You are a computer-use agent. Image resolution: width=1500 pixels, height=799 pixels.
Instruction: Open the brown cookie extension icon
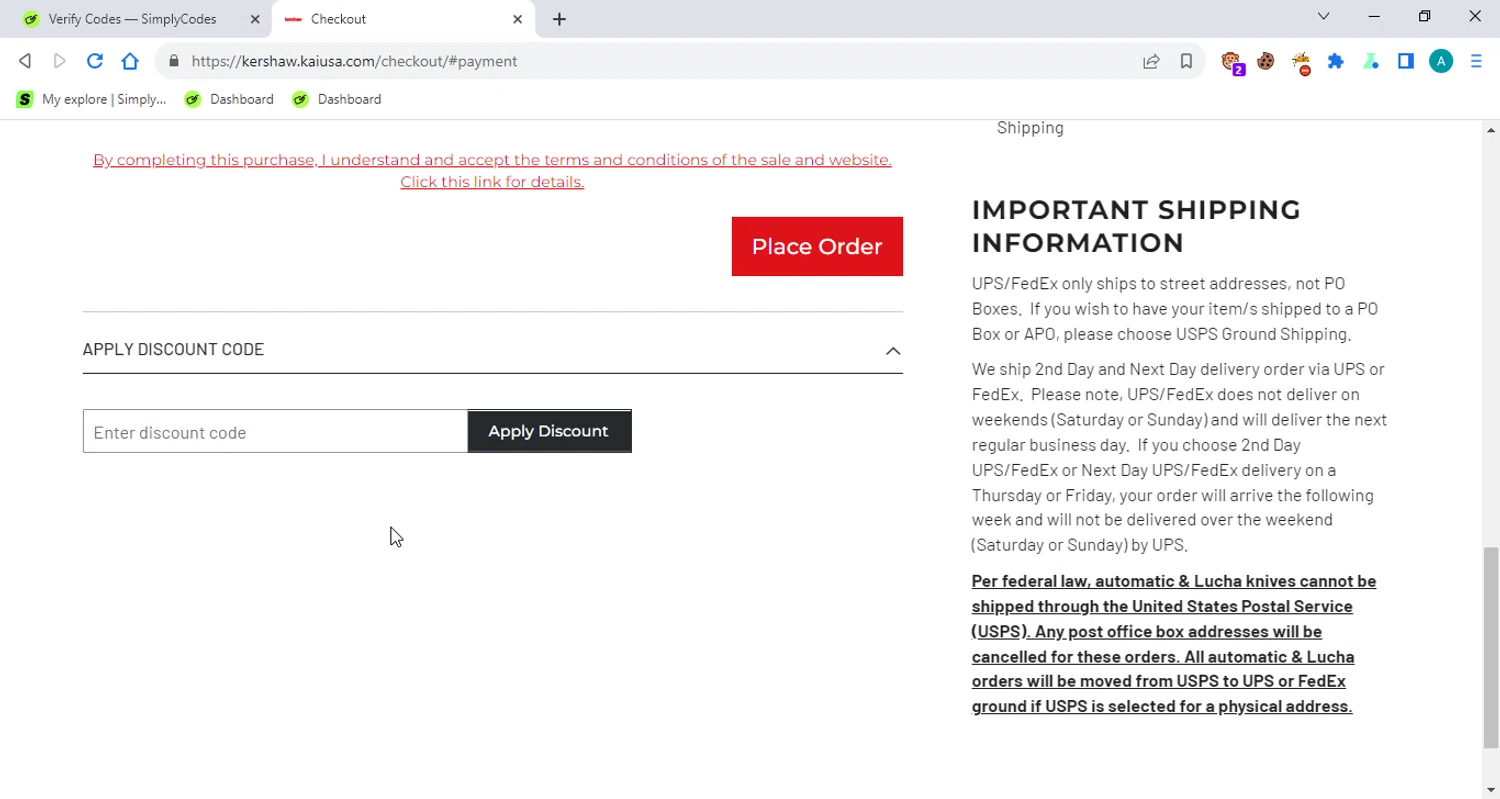point(1266,61)
